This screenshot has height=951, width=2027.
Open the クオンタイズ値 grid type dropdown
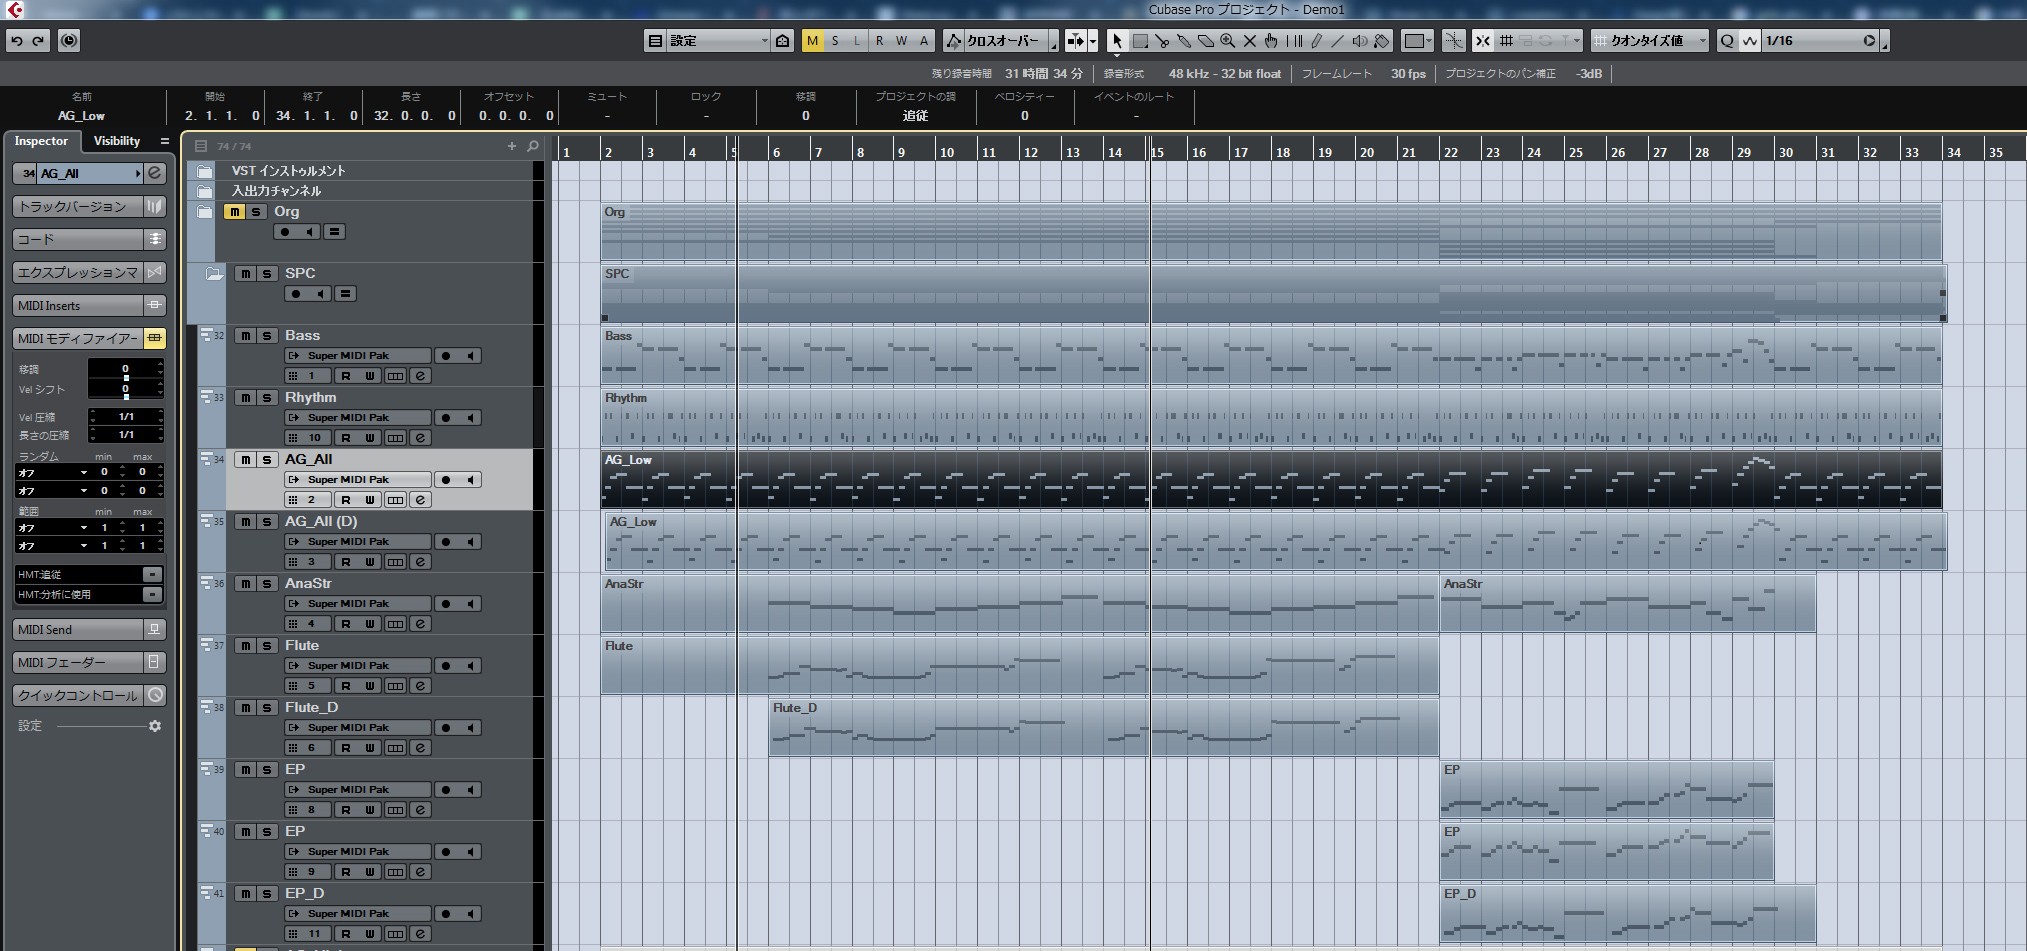click(1650, 41)
